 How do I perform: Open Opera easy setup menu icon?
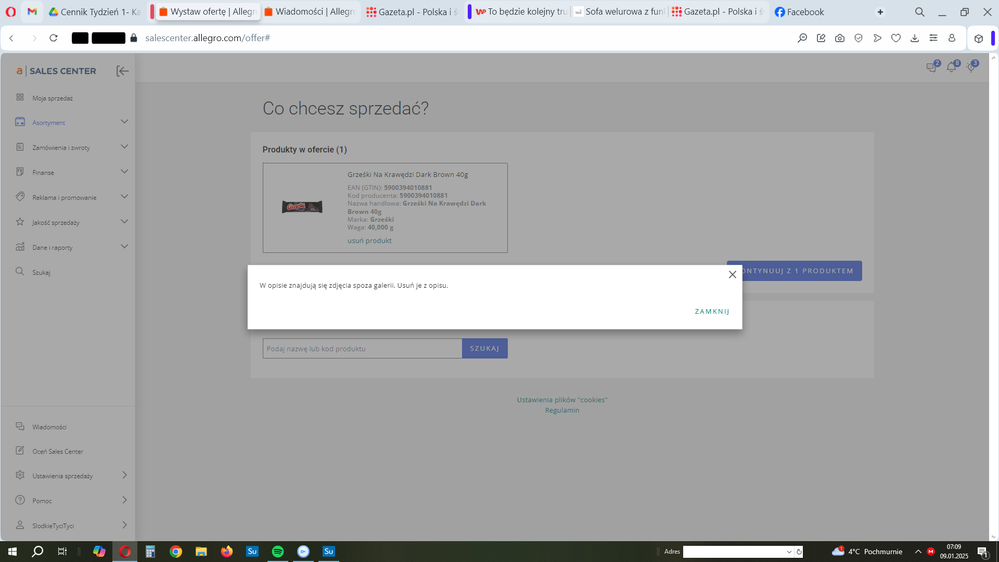933,38
